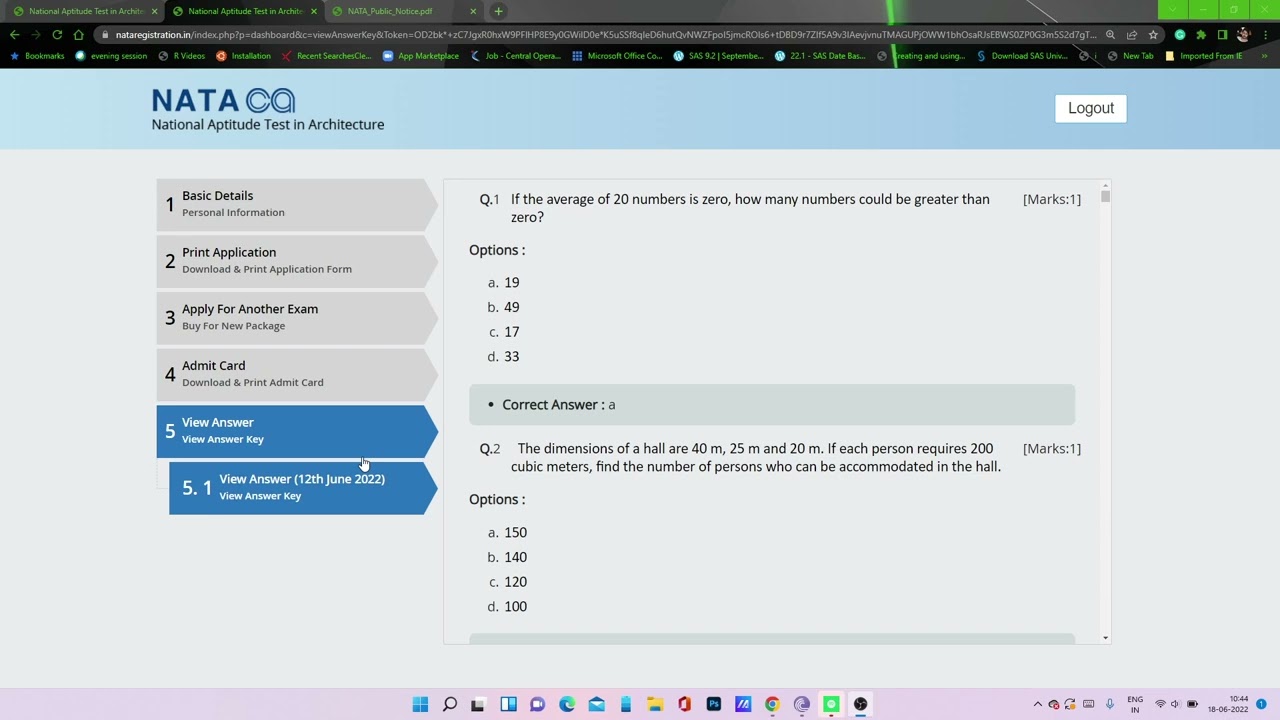Open Photoshop from the taskbar
This screenshot has height=720, width=1280.
click(x=713, y=704)
